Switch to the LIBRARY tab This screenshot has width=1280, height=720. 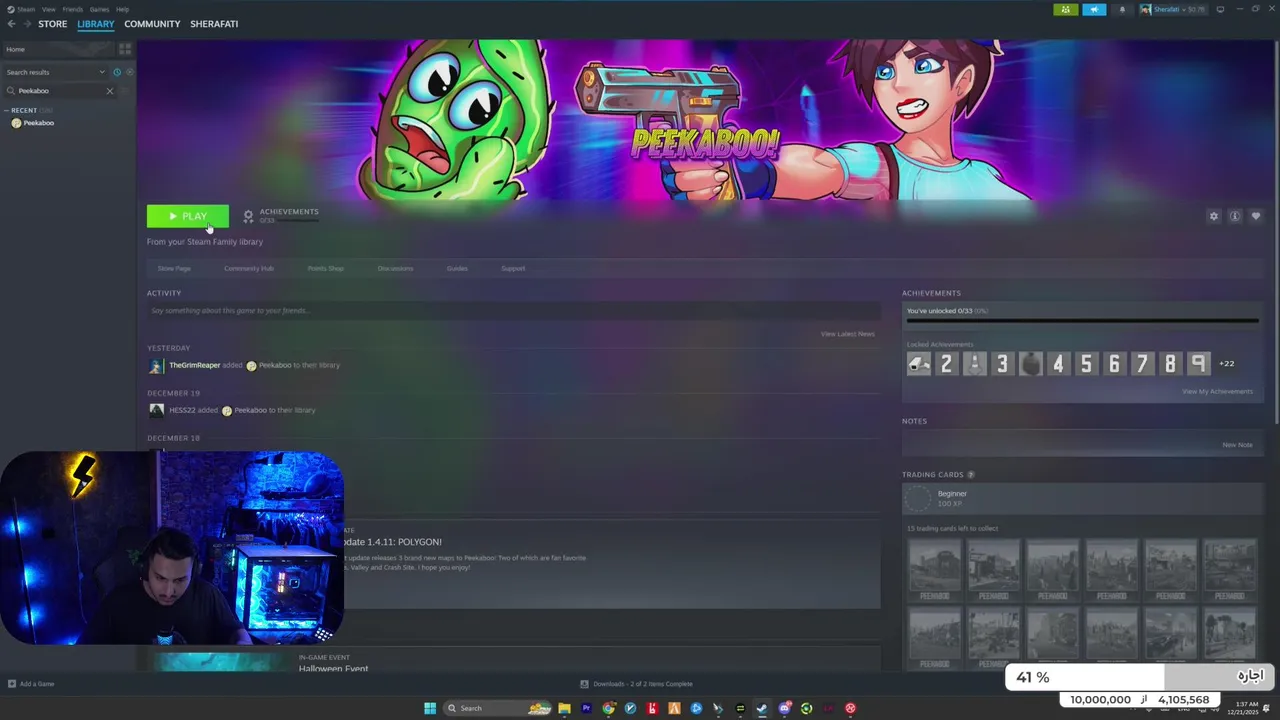click(x=96, y=24)
